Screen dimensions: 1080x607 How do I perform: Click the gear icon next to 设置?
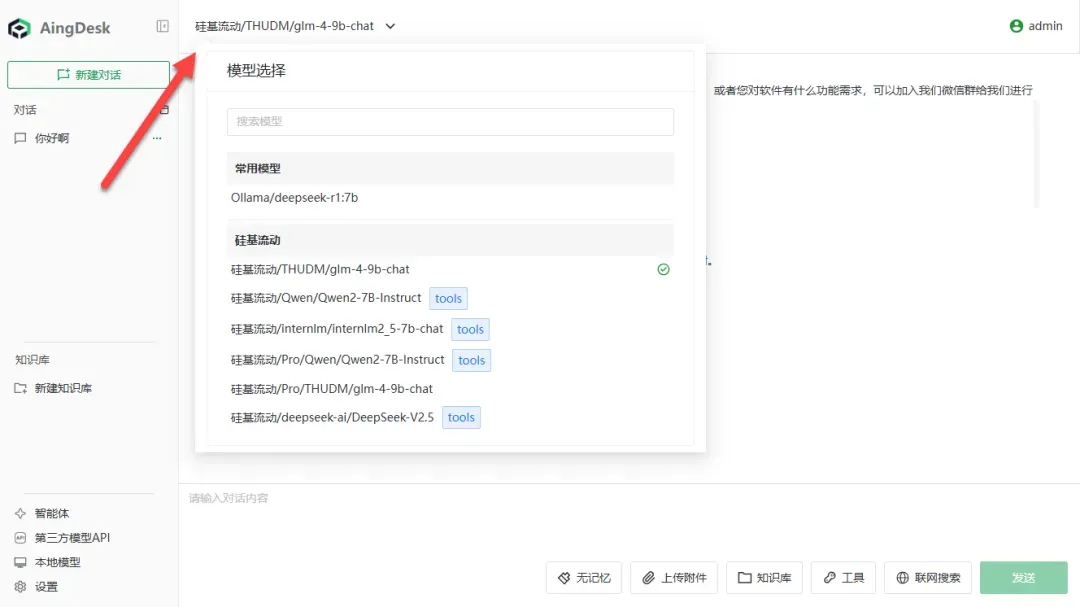(20, 586)
